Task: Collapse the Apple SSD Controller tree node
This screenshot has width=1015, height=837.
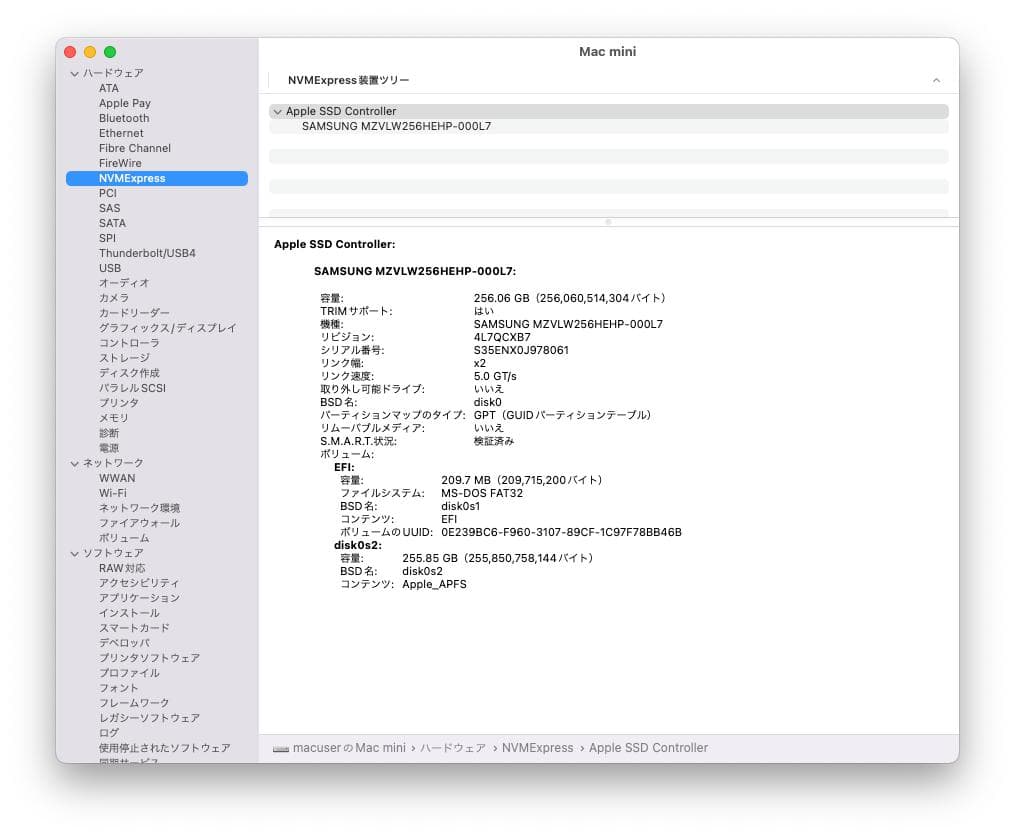Action: (278, 111)
